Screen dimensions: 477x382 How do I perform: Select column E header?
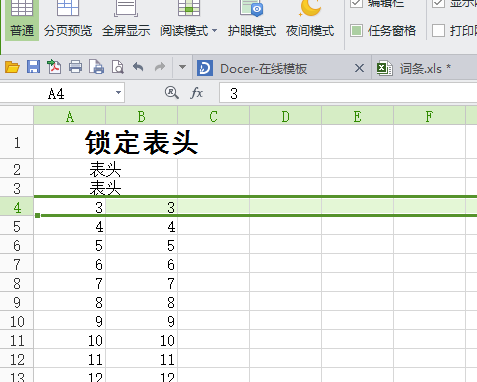click(357, 117)
